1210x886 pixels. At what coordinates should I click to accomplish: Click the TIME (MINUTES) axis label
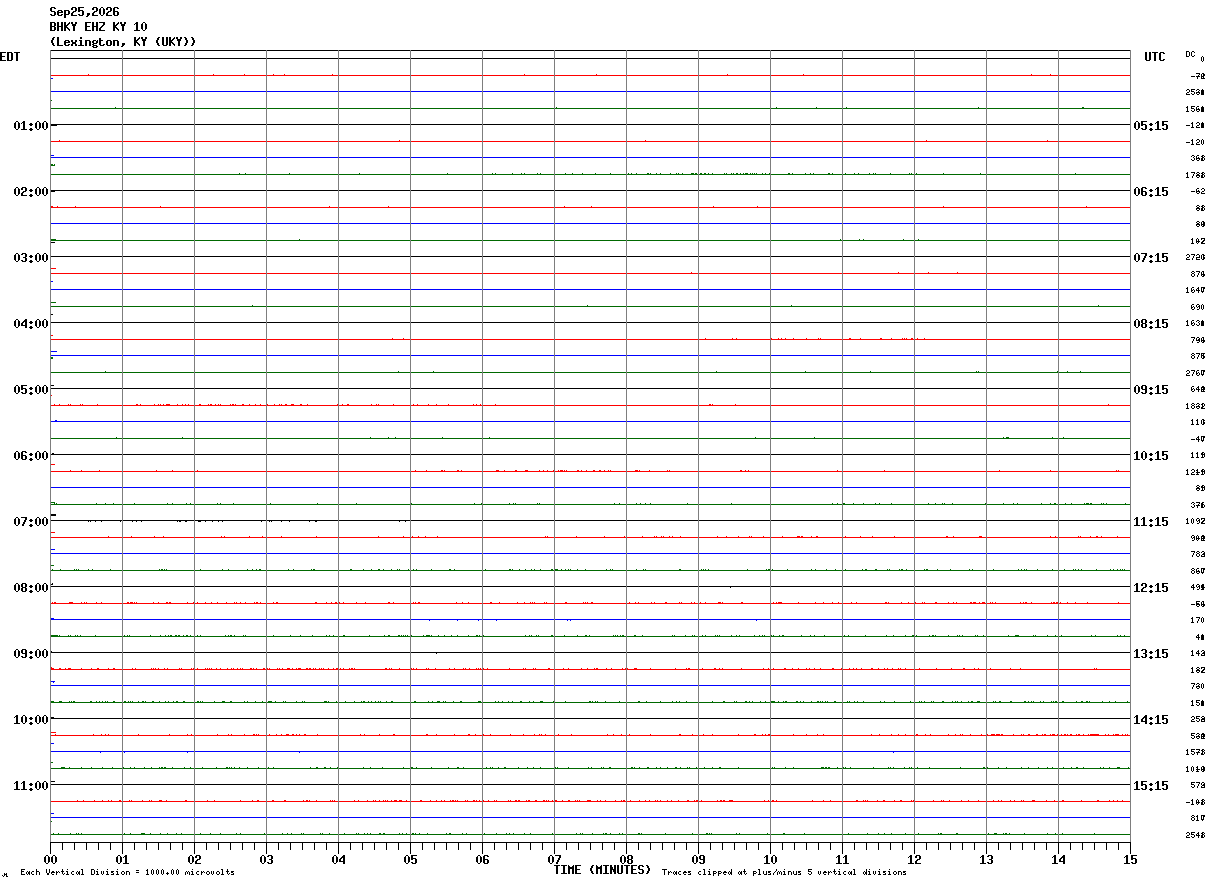(602, 870)
